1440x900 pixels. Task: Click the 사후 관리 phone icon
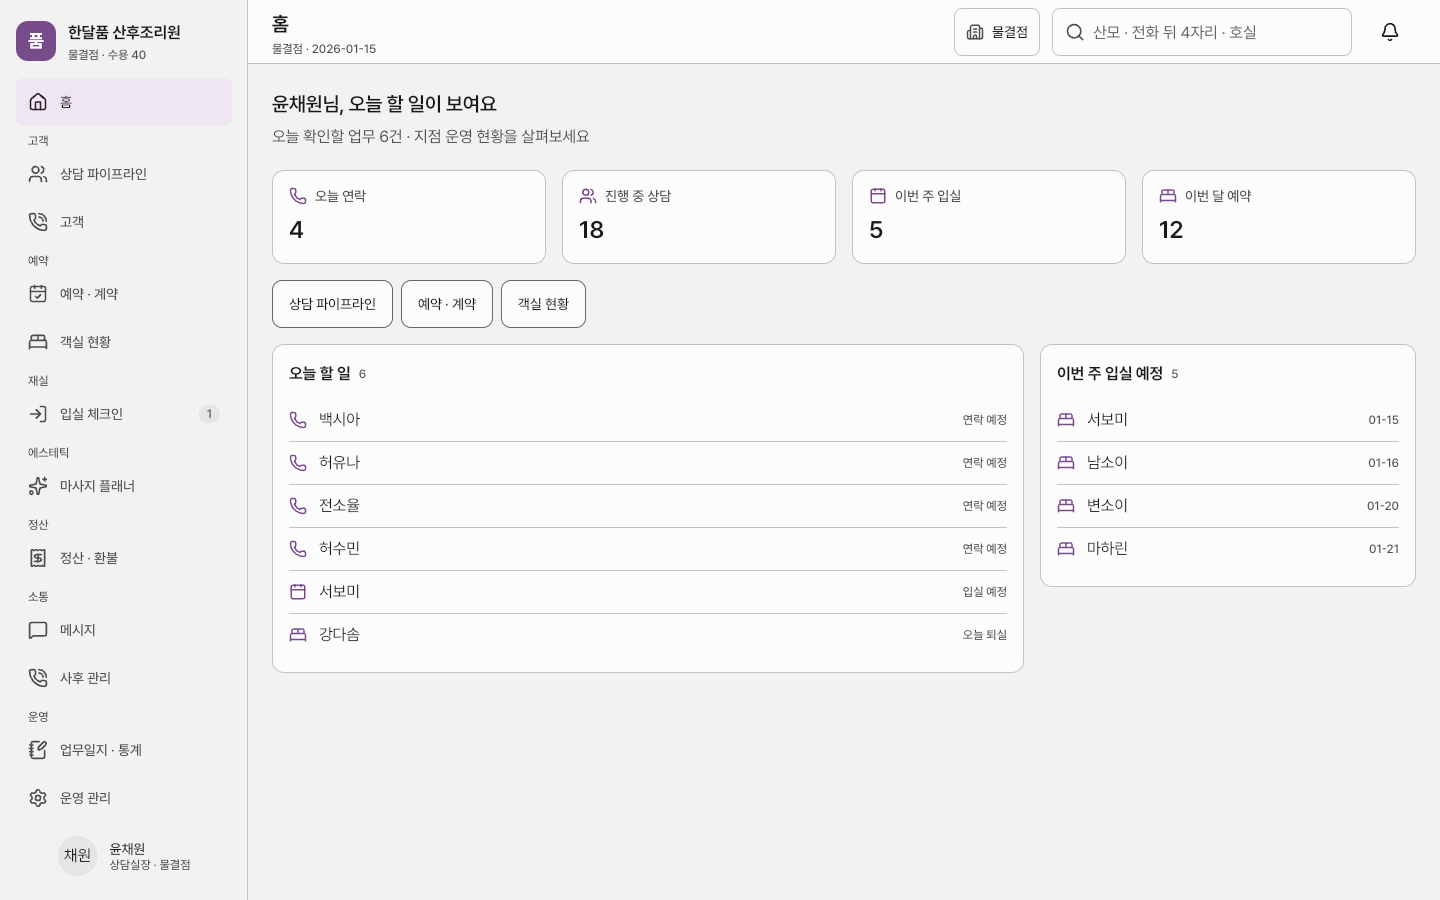[x=38, y=678]
